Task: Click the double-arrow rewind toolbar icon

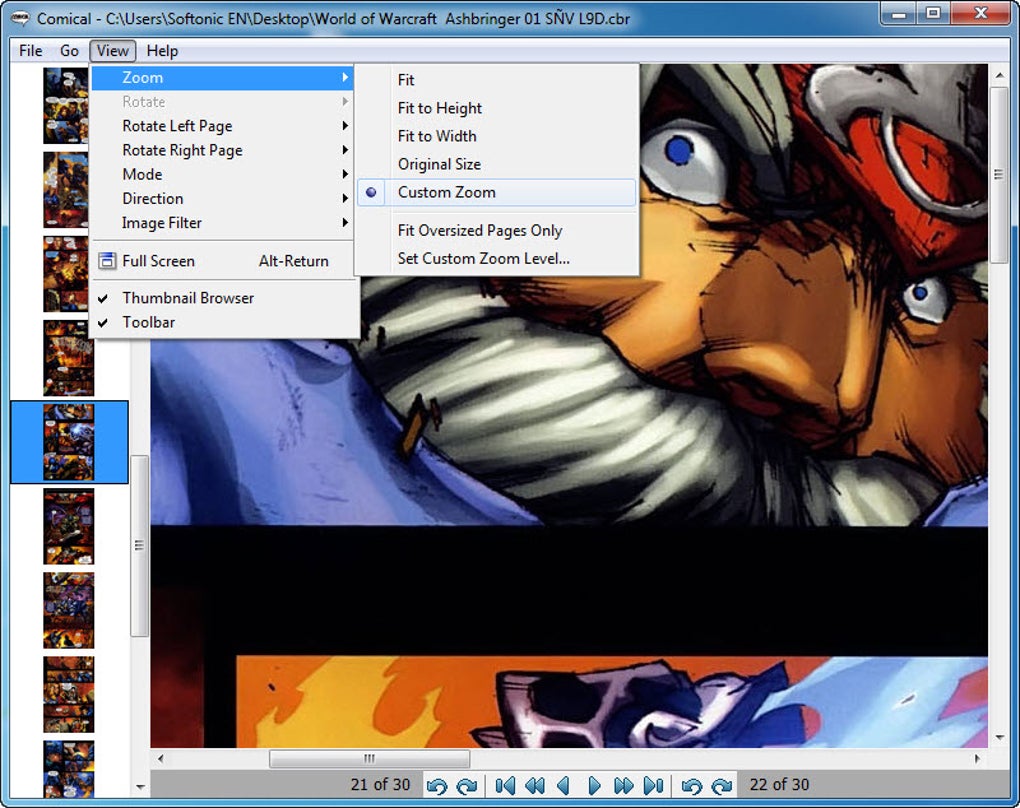Action: click(x=535, y=786)
